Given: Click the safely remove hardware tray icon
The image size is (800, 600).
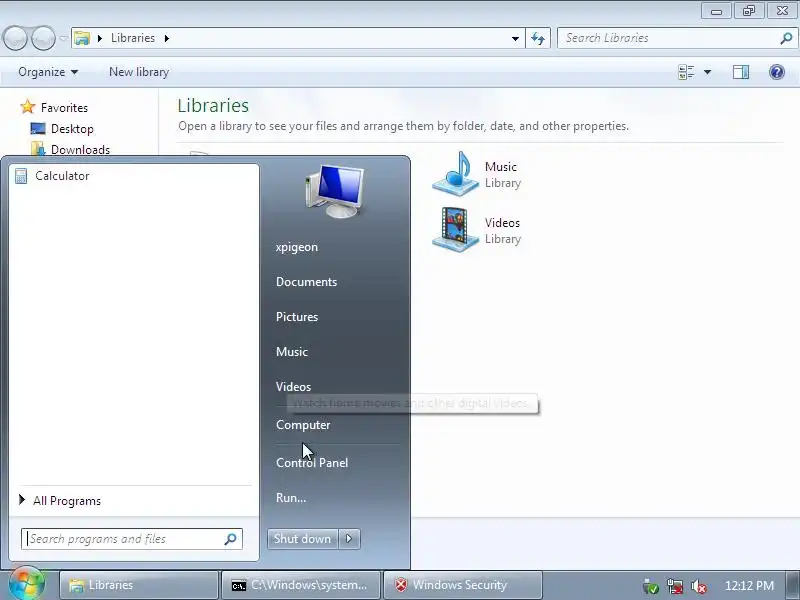Looking at the screenshot, I should [x=650, y=587].
